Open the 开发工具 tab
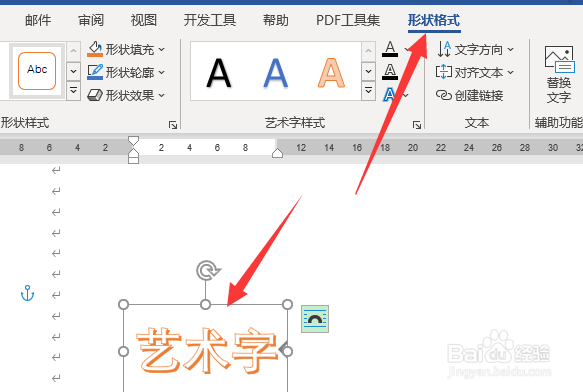Image resolution: width=583 pixels, height=392 pixels. [x=210, y=20]
